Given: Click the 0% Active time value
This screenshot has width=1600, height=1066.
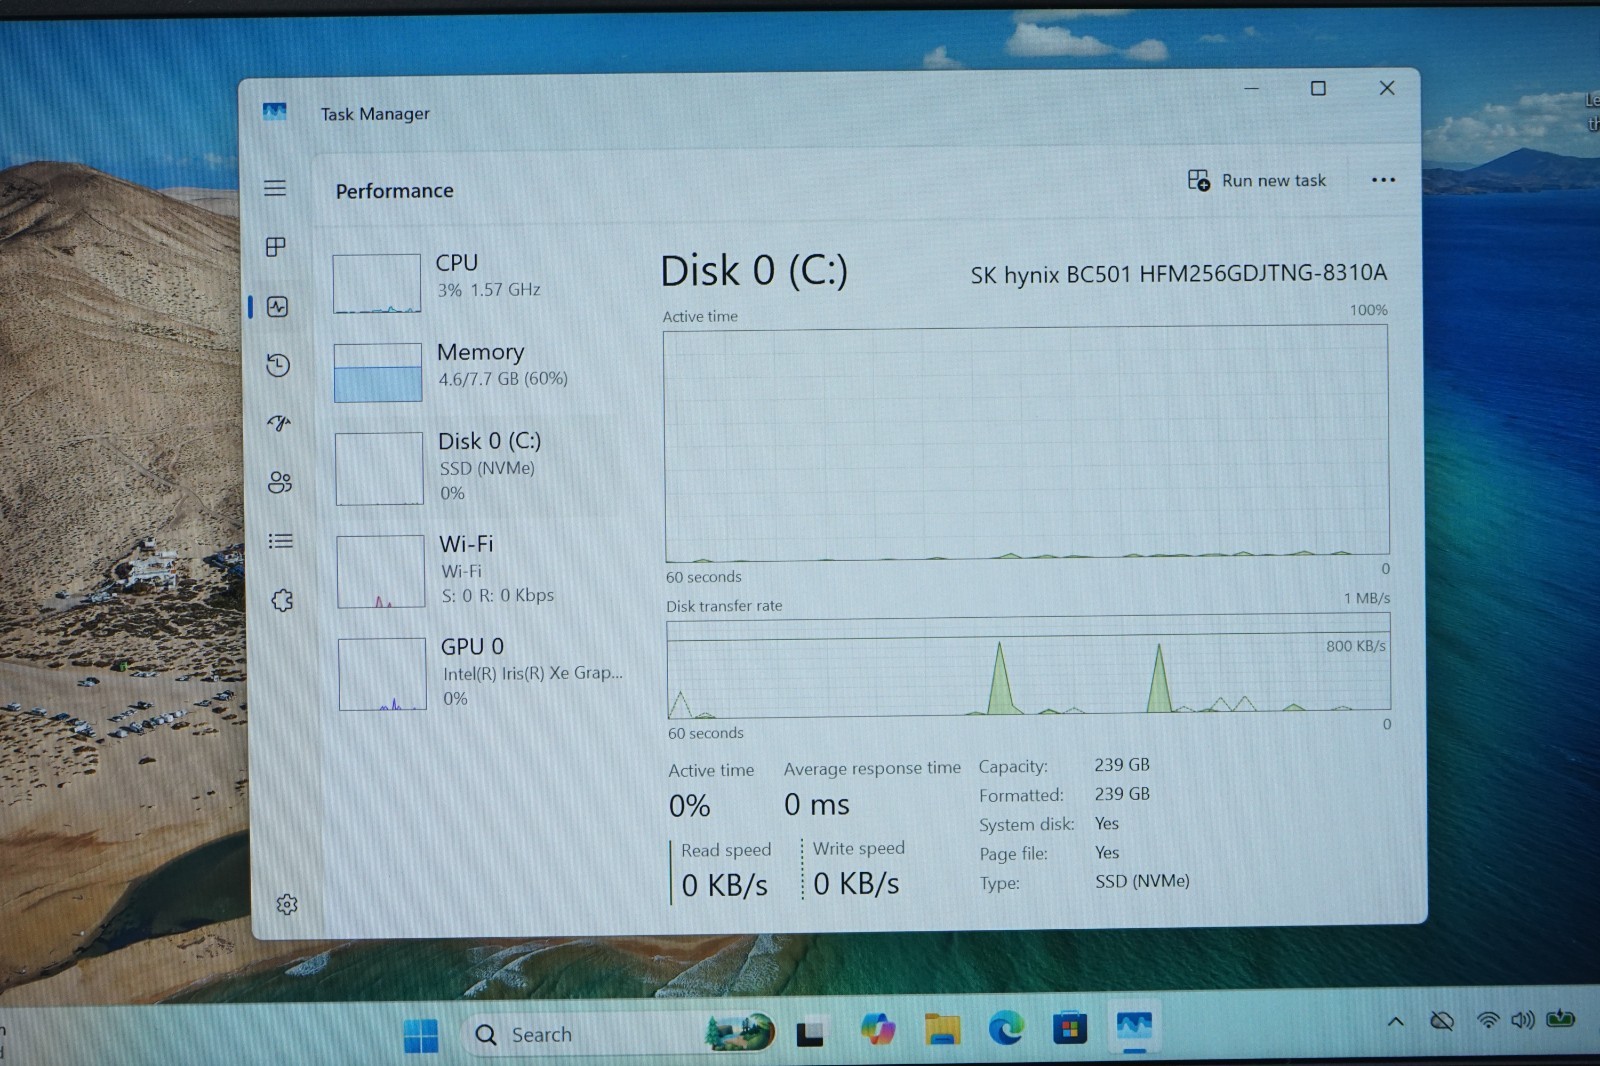Looking at the screenshot, I should coord(689,806).
